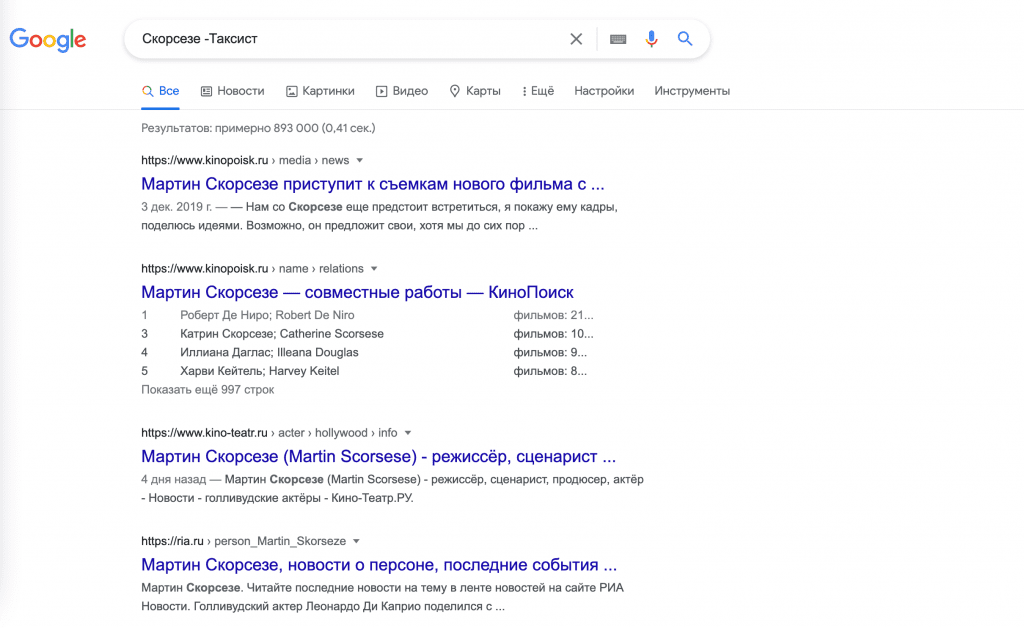
Task: Expand the arrow next to kinopoisk media news URL
Action: click(x=360, y=160)
